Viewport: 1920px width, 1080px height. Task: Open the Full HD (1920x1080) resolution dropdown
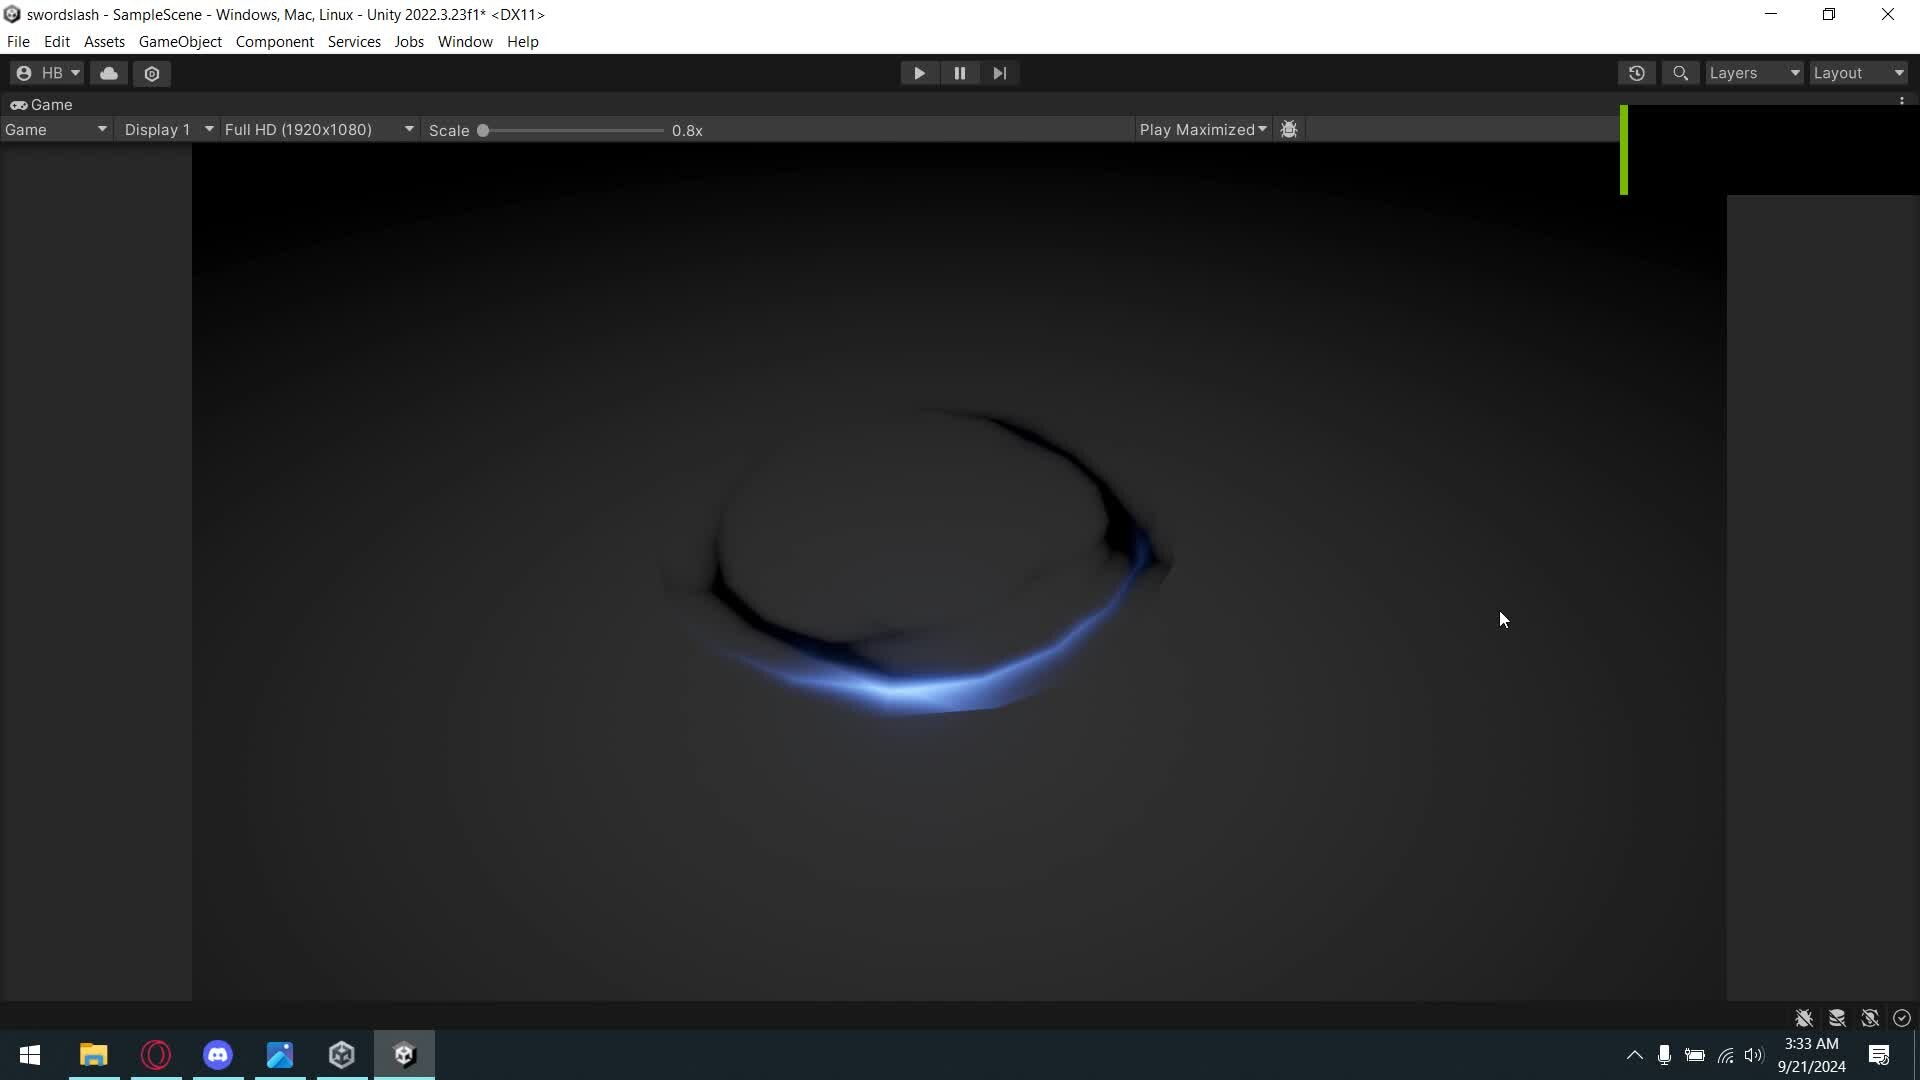(x=317, y=129)
